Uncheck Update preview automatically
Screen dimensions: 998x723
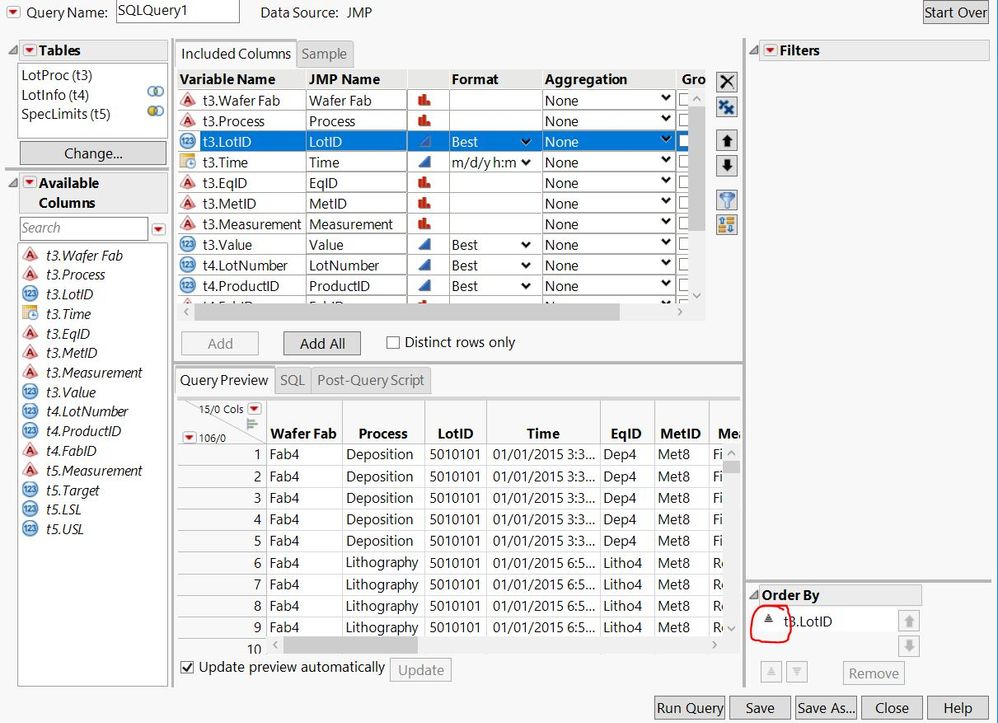pyautogui.click(x=187, y=667)
